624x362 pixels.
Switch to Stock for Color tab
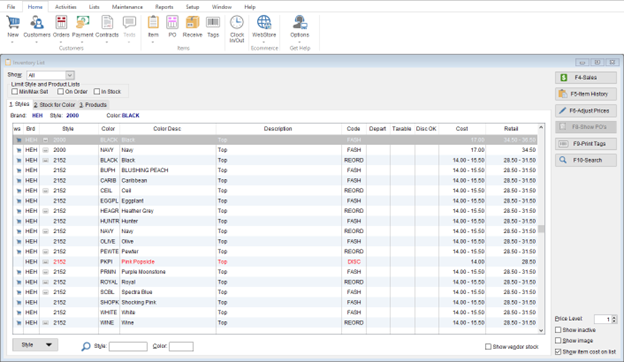coord(55,105)
